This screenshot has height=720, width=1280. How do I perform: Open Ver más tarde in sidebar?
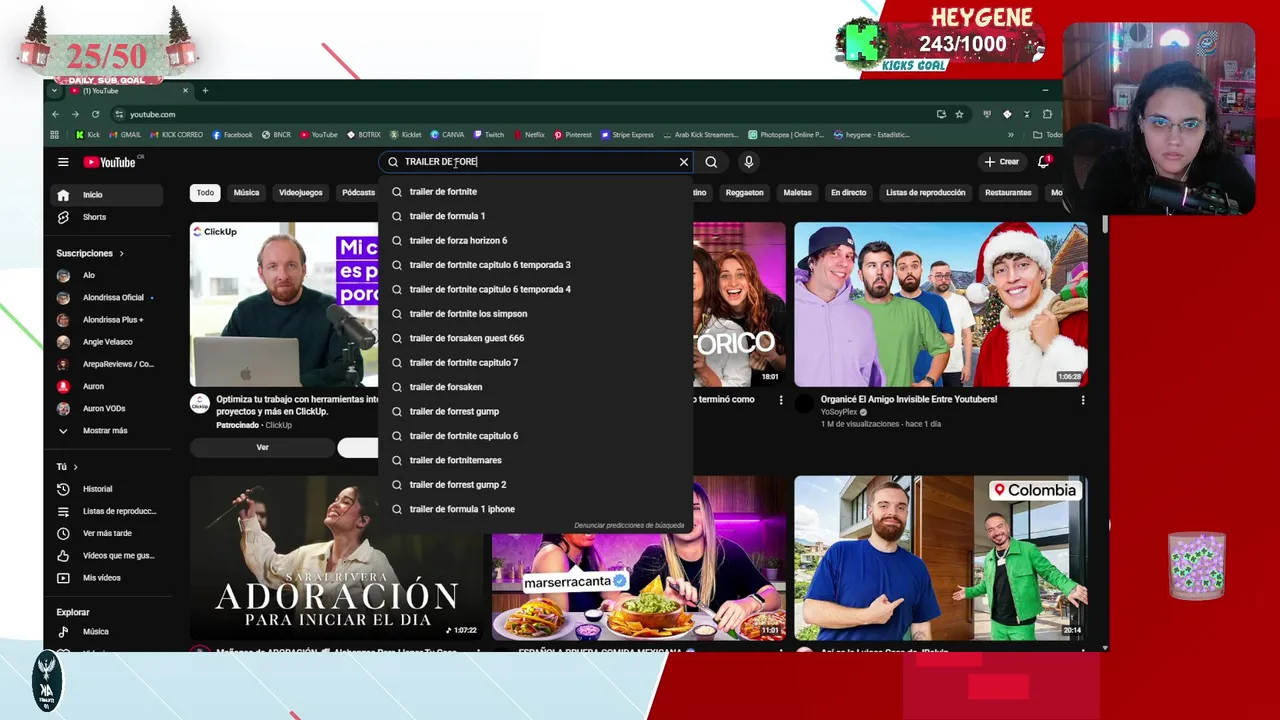[x=107, y=533]
